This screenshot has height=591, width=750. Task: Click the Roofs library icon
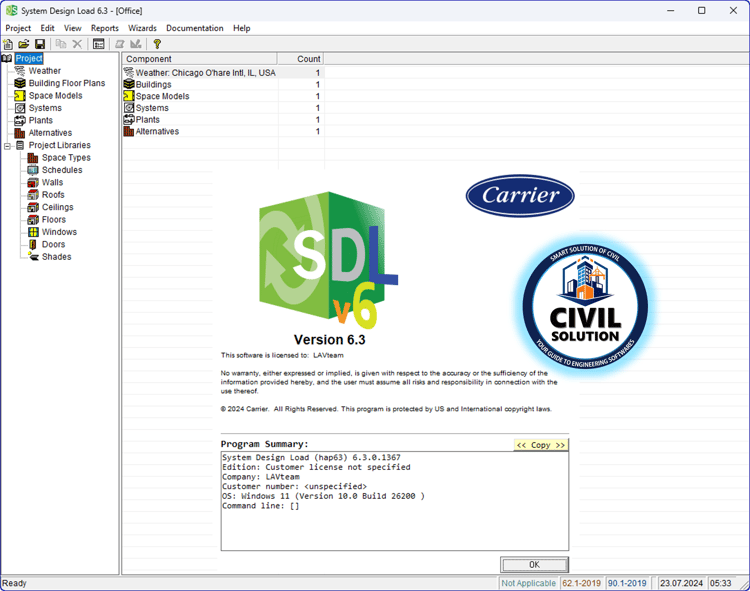pos(33,195)
